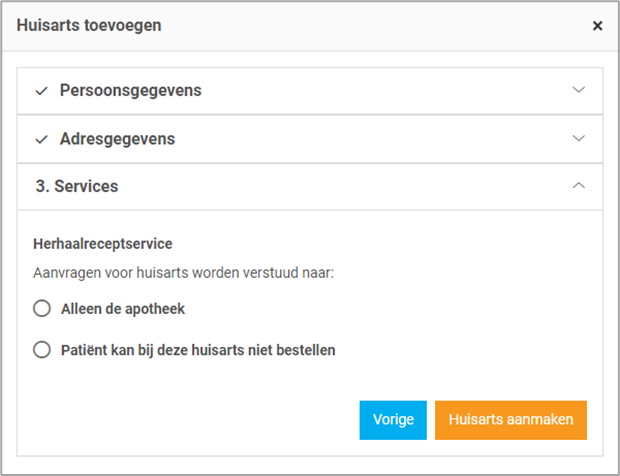
Task: Click text Aanvragen voor huisarts worden verstuurd naar
Action: click(183, 272)
